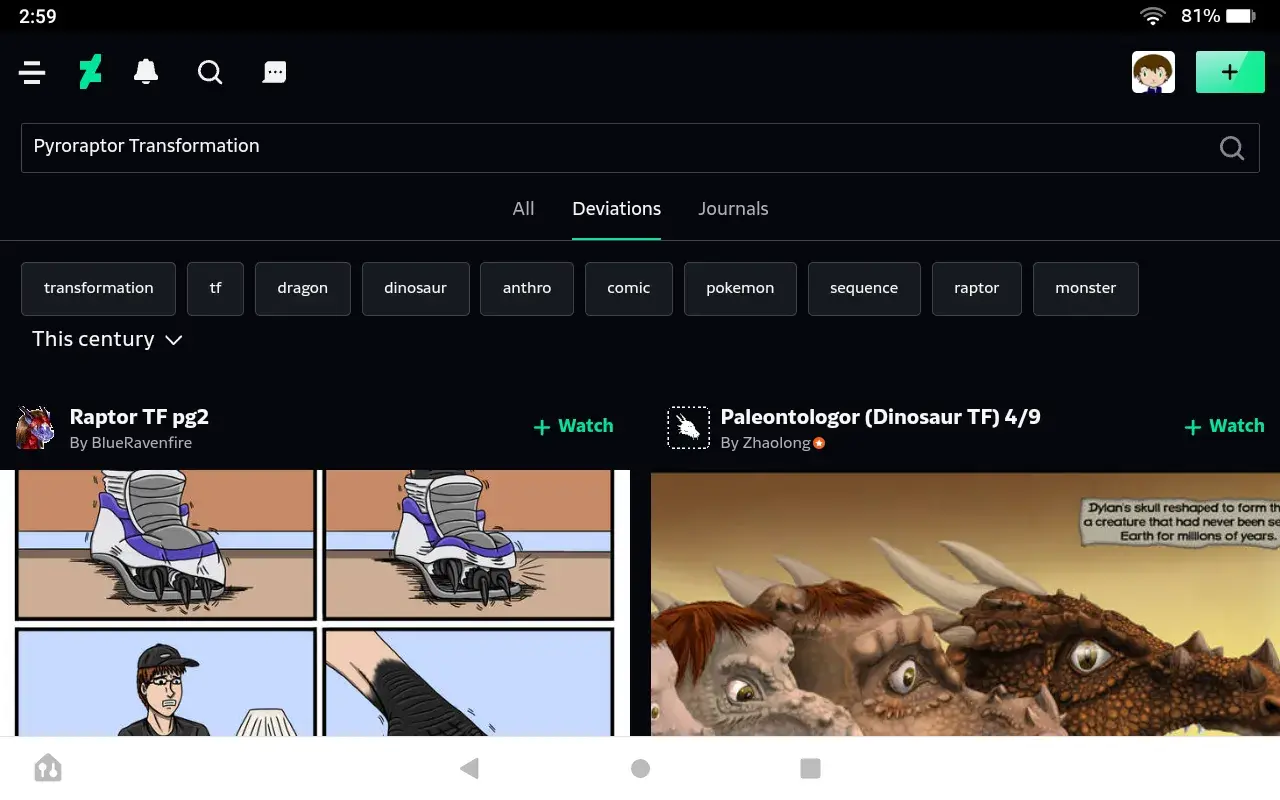Submit search with the search field magnifier
The image size is (1280, 800).
(1232, 148)
